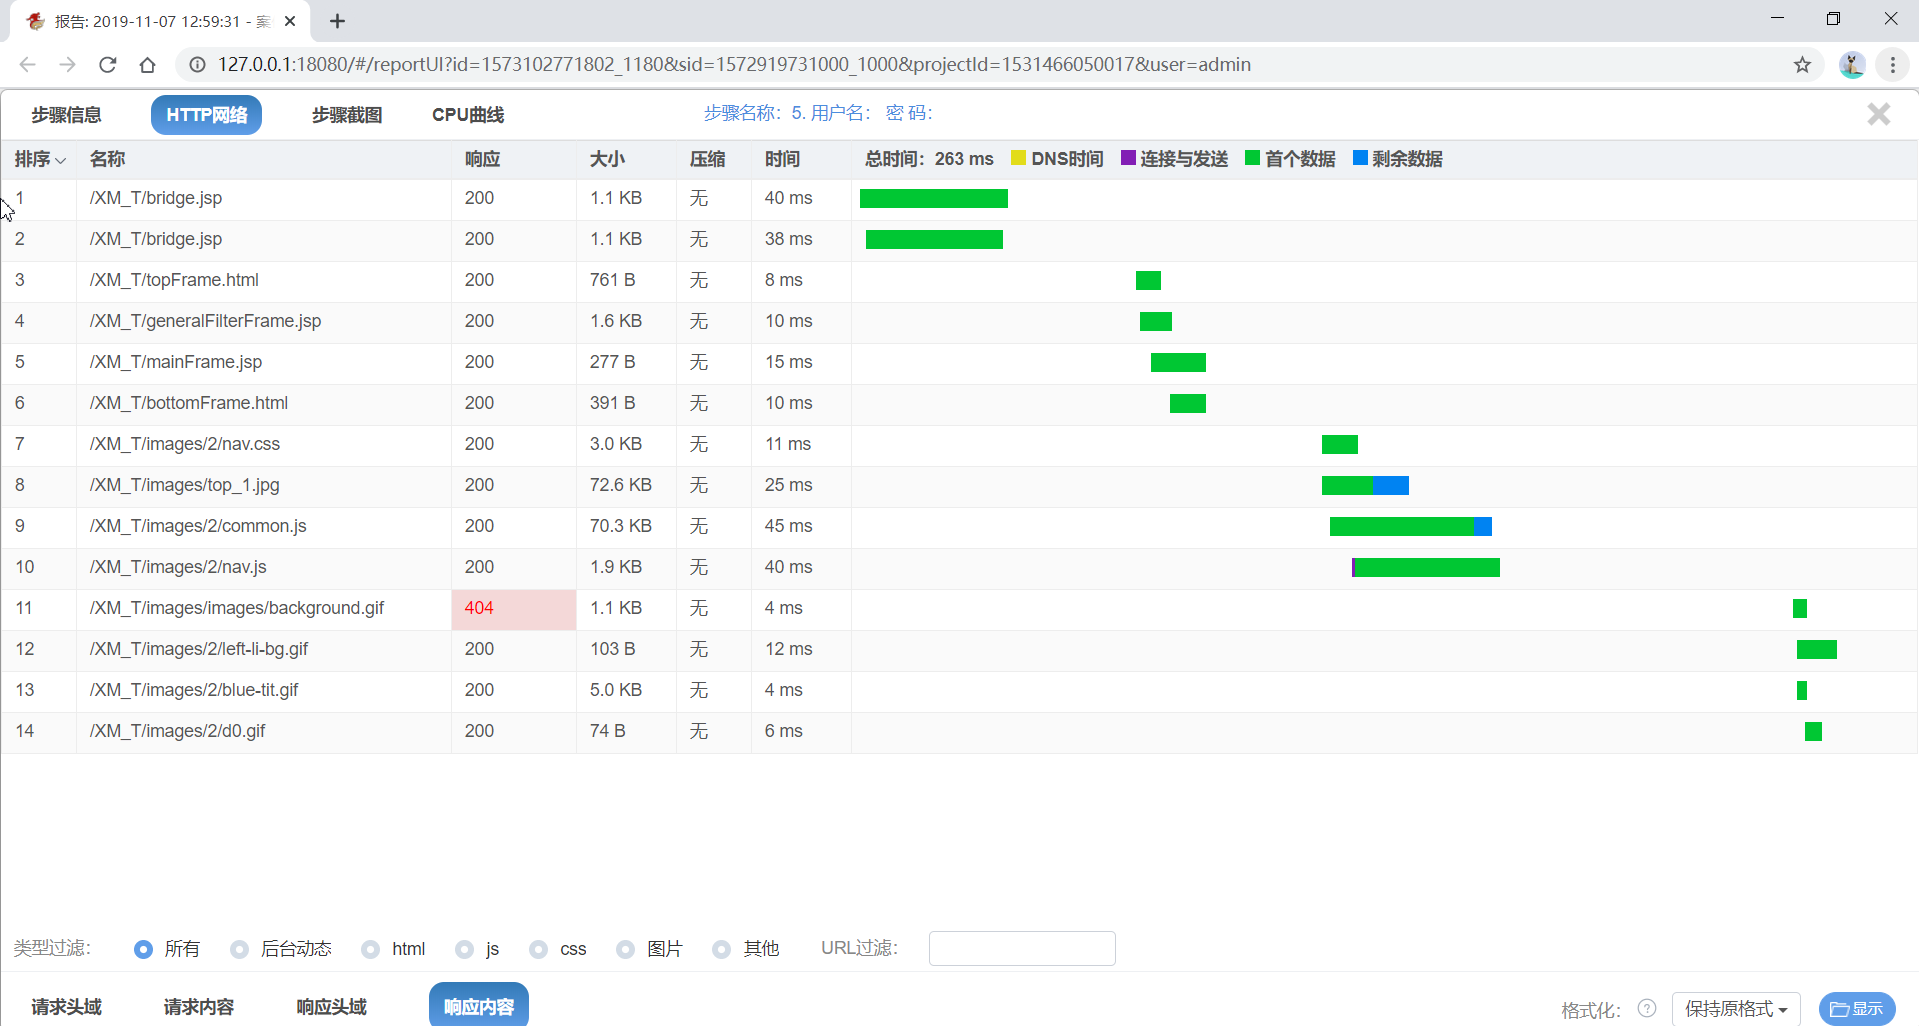Image resolution: width=1919 pixels, height=1026 pixels.
Task: Focus the URL过滤 input field
Action: (1021, 948)
